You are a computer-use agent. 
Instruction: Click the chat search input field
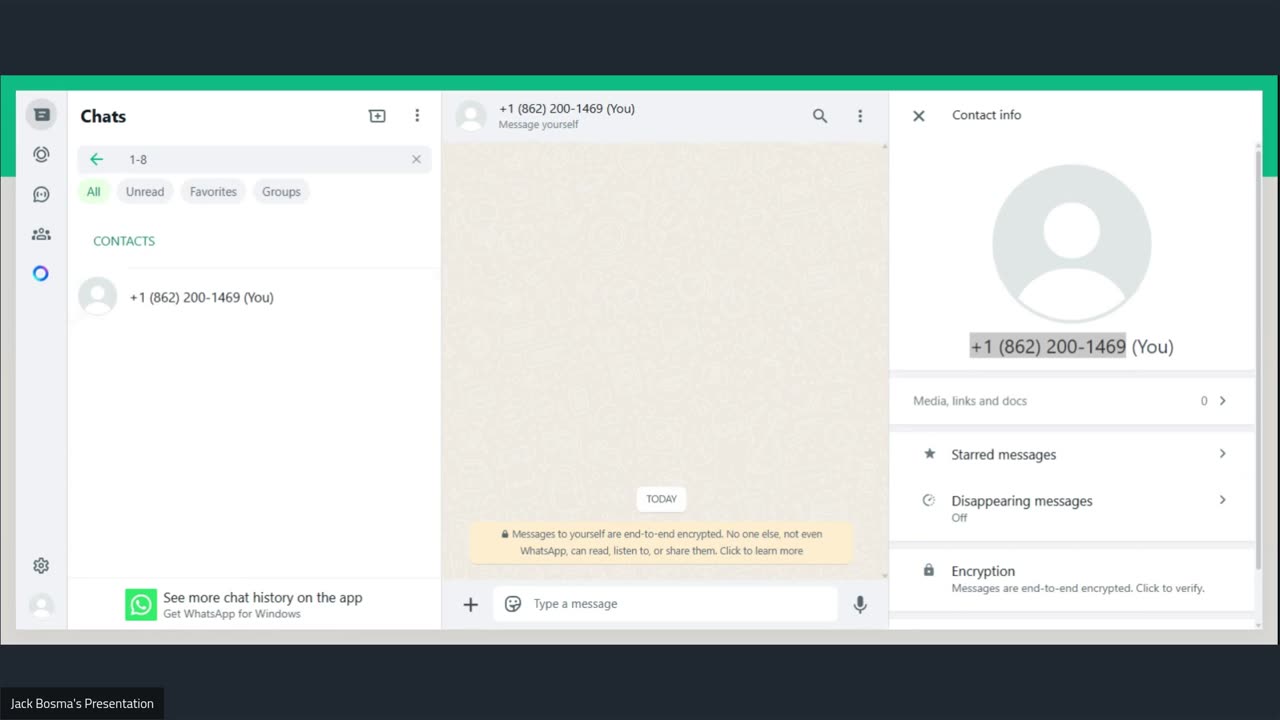coord(255,159)
